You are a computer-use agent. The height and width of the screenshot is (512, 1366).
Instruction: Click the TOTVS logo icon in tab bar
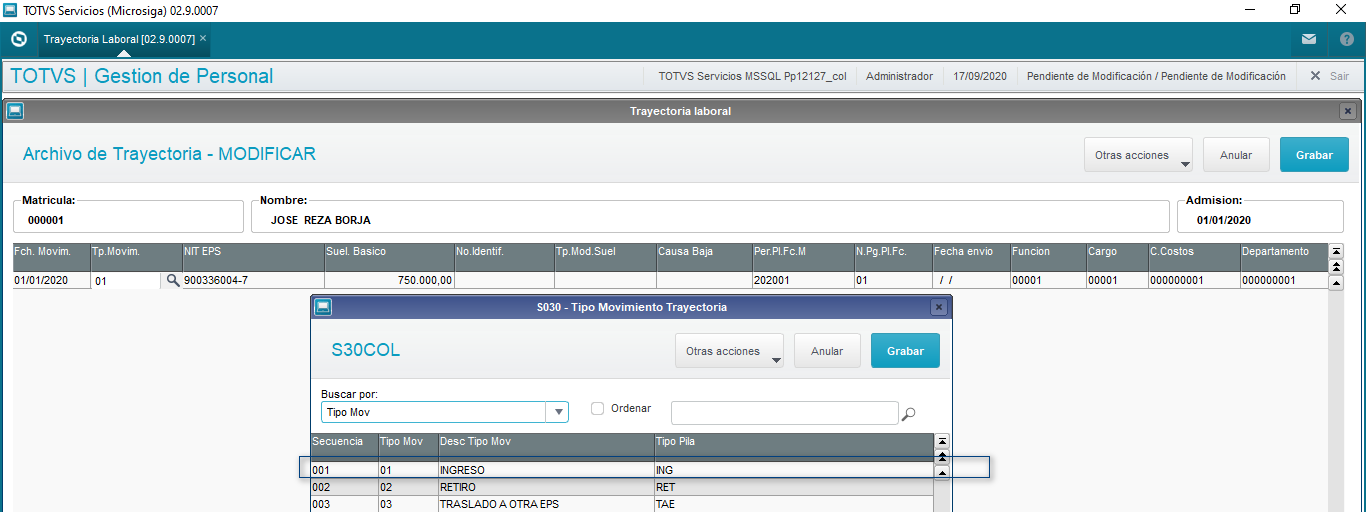(18, 39)
